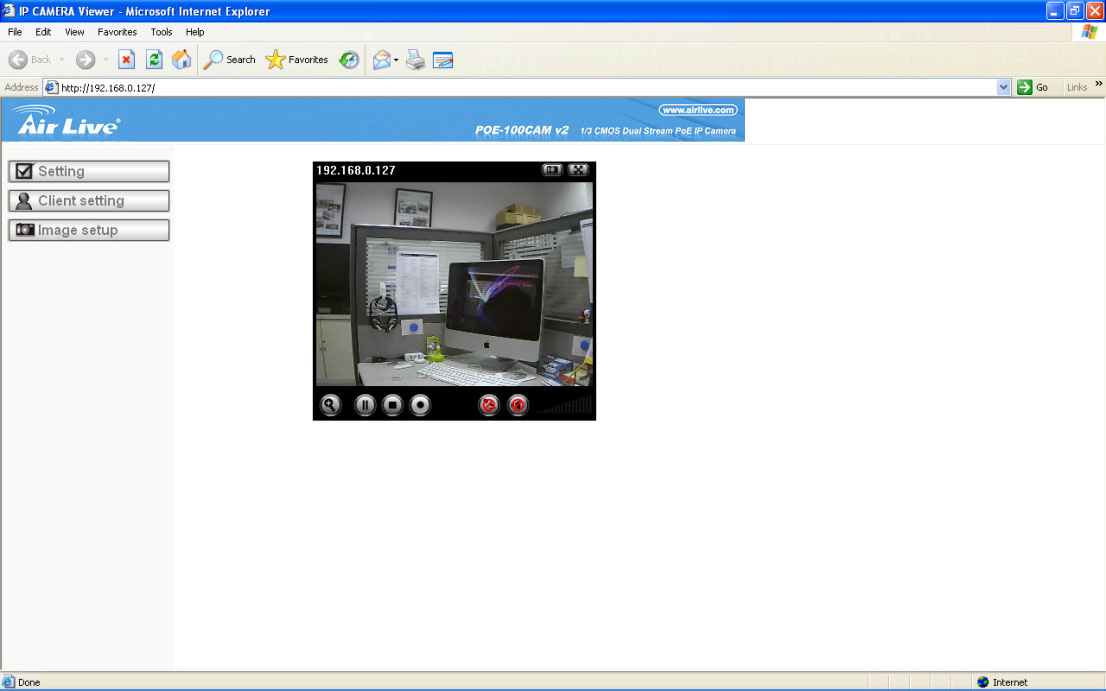Go to the browser Home page

181,60
